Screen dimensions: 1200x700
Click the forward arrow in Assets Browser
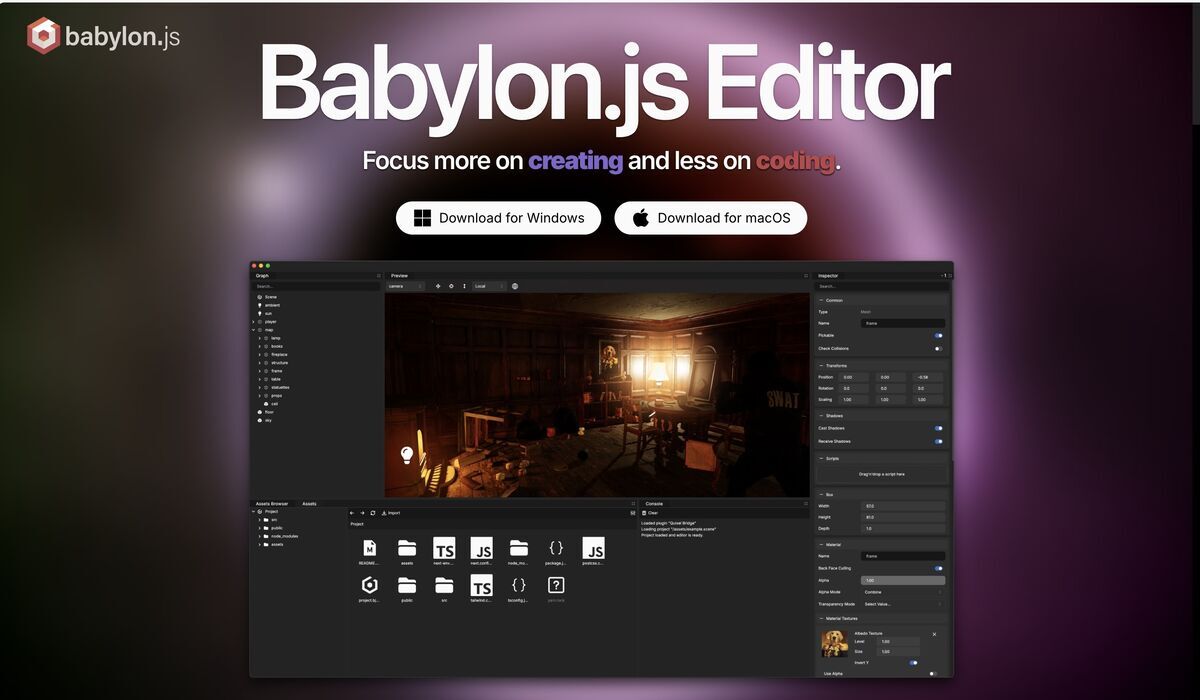362,513
